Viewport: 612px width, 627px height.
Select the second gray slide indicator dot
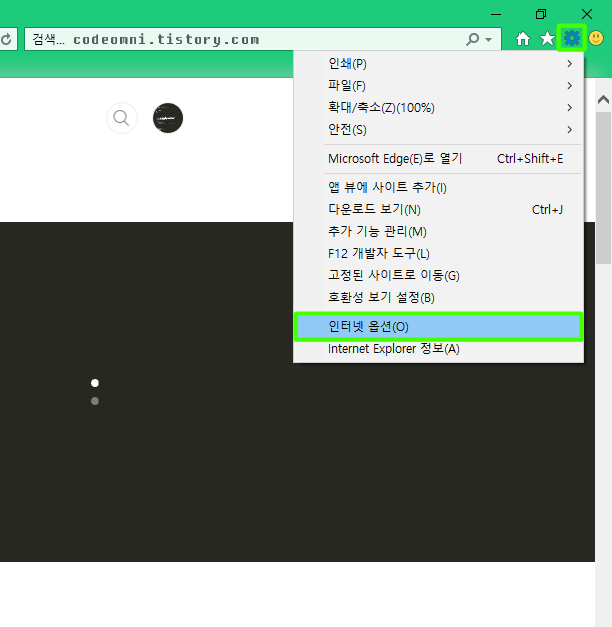[x=95, y=401]
